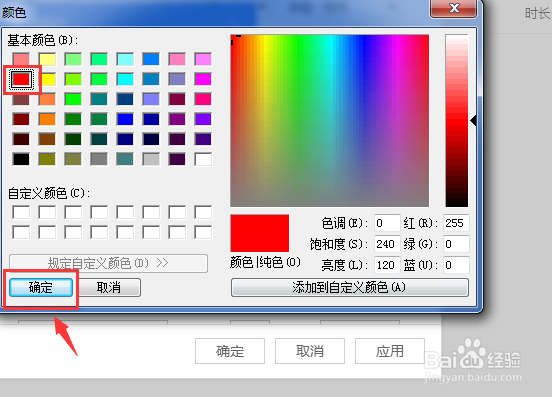Click 确定 in the background window
This screenshot has height=397, width=552.
(x=230, y=351)
